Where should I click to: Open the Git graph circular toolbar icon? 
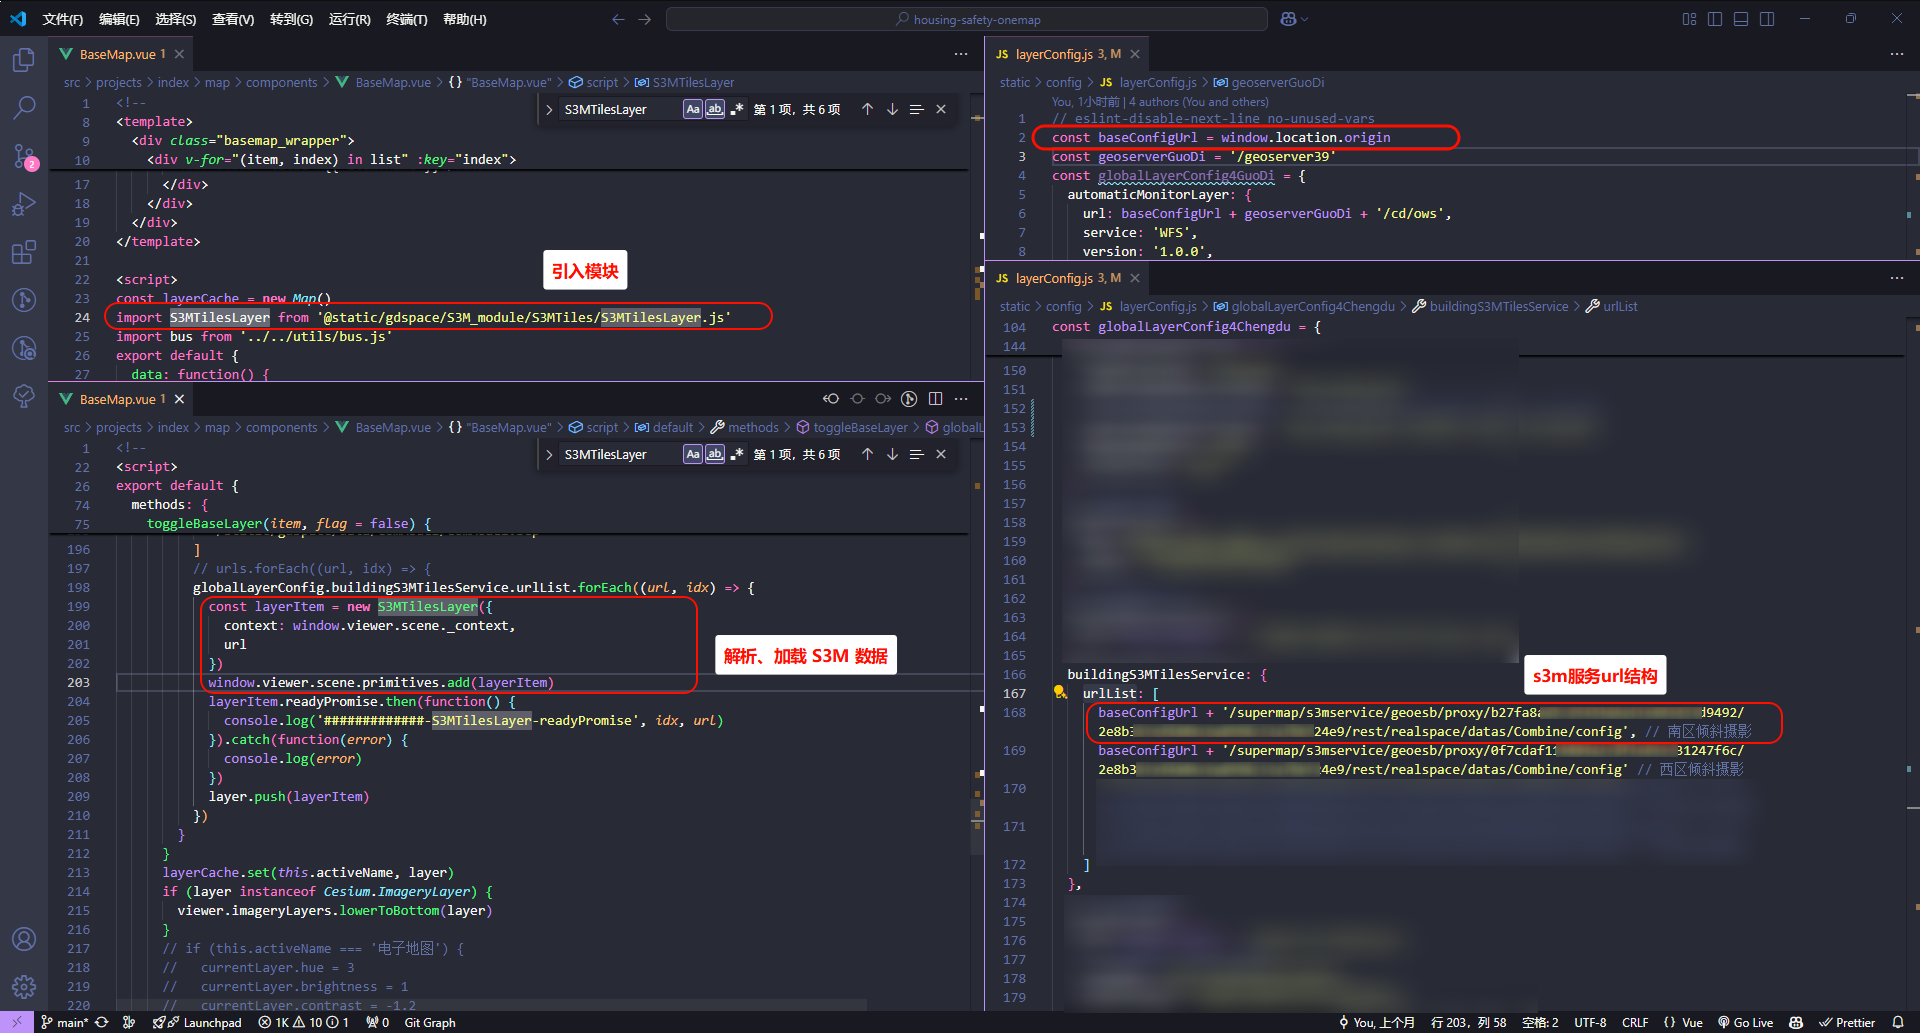(909, 399)
